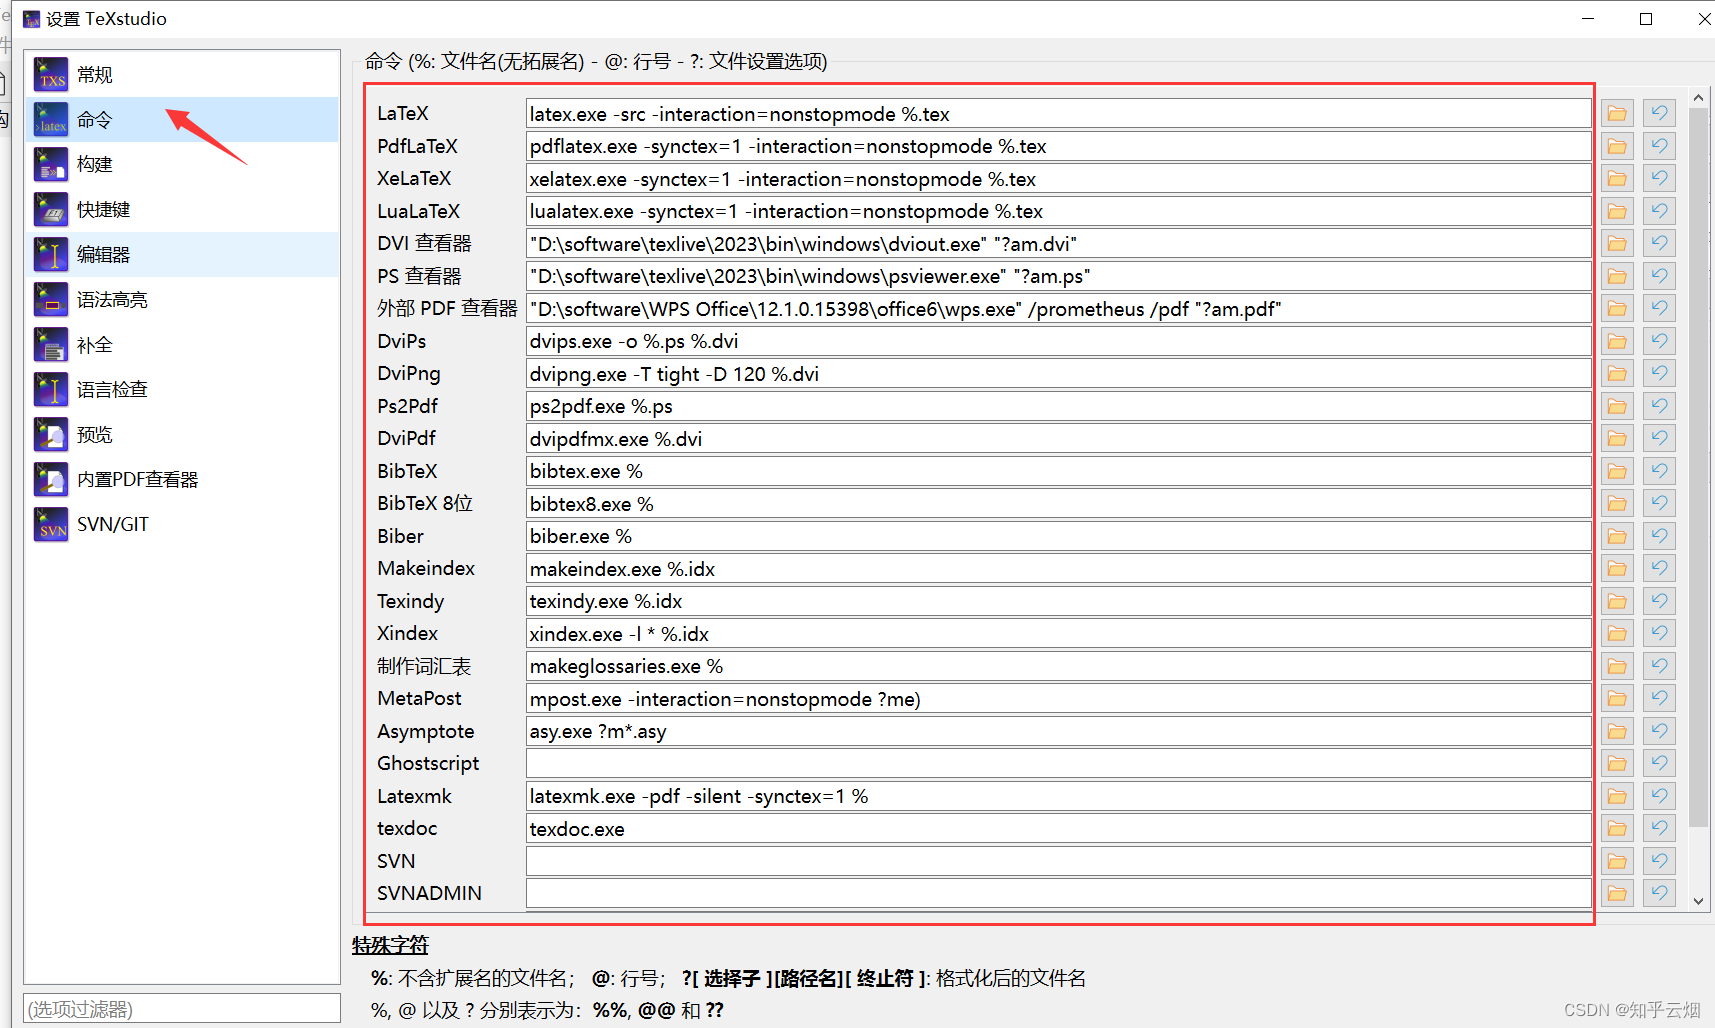Reset the BibTeX 8位 command
This screenshot has height=1028, width=1715.
click(1659, 504)
